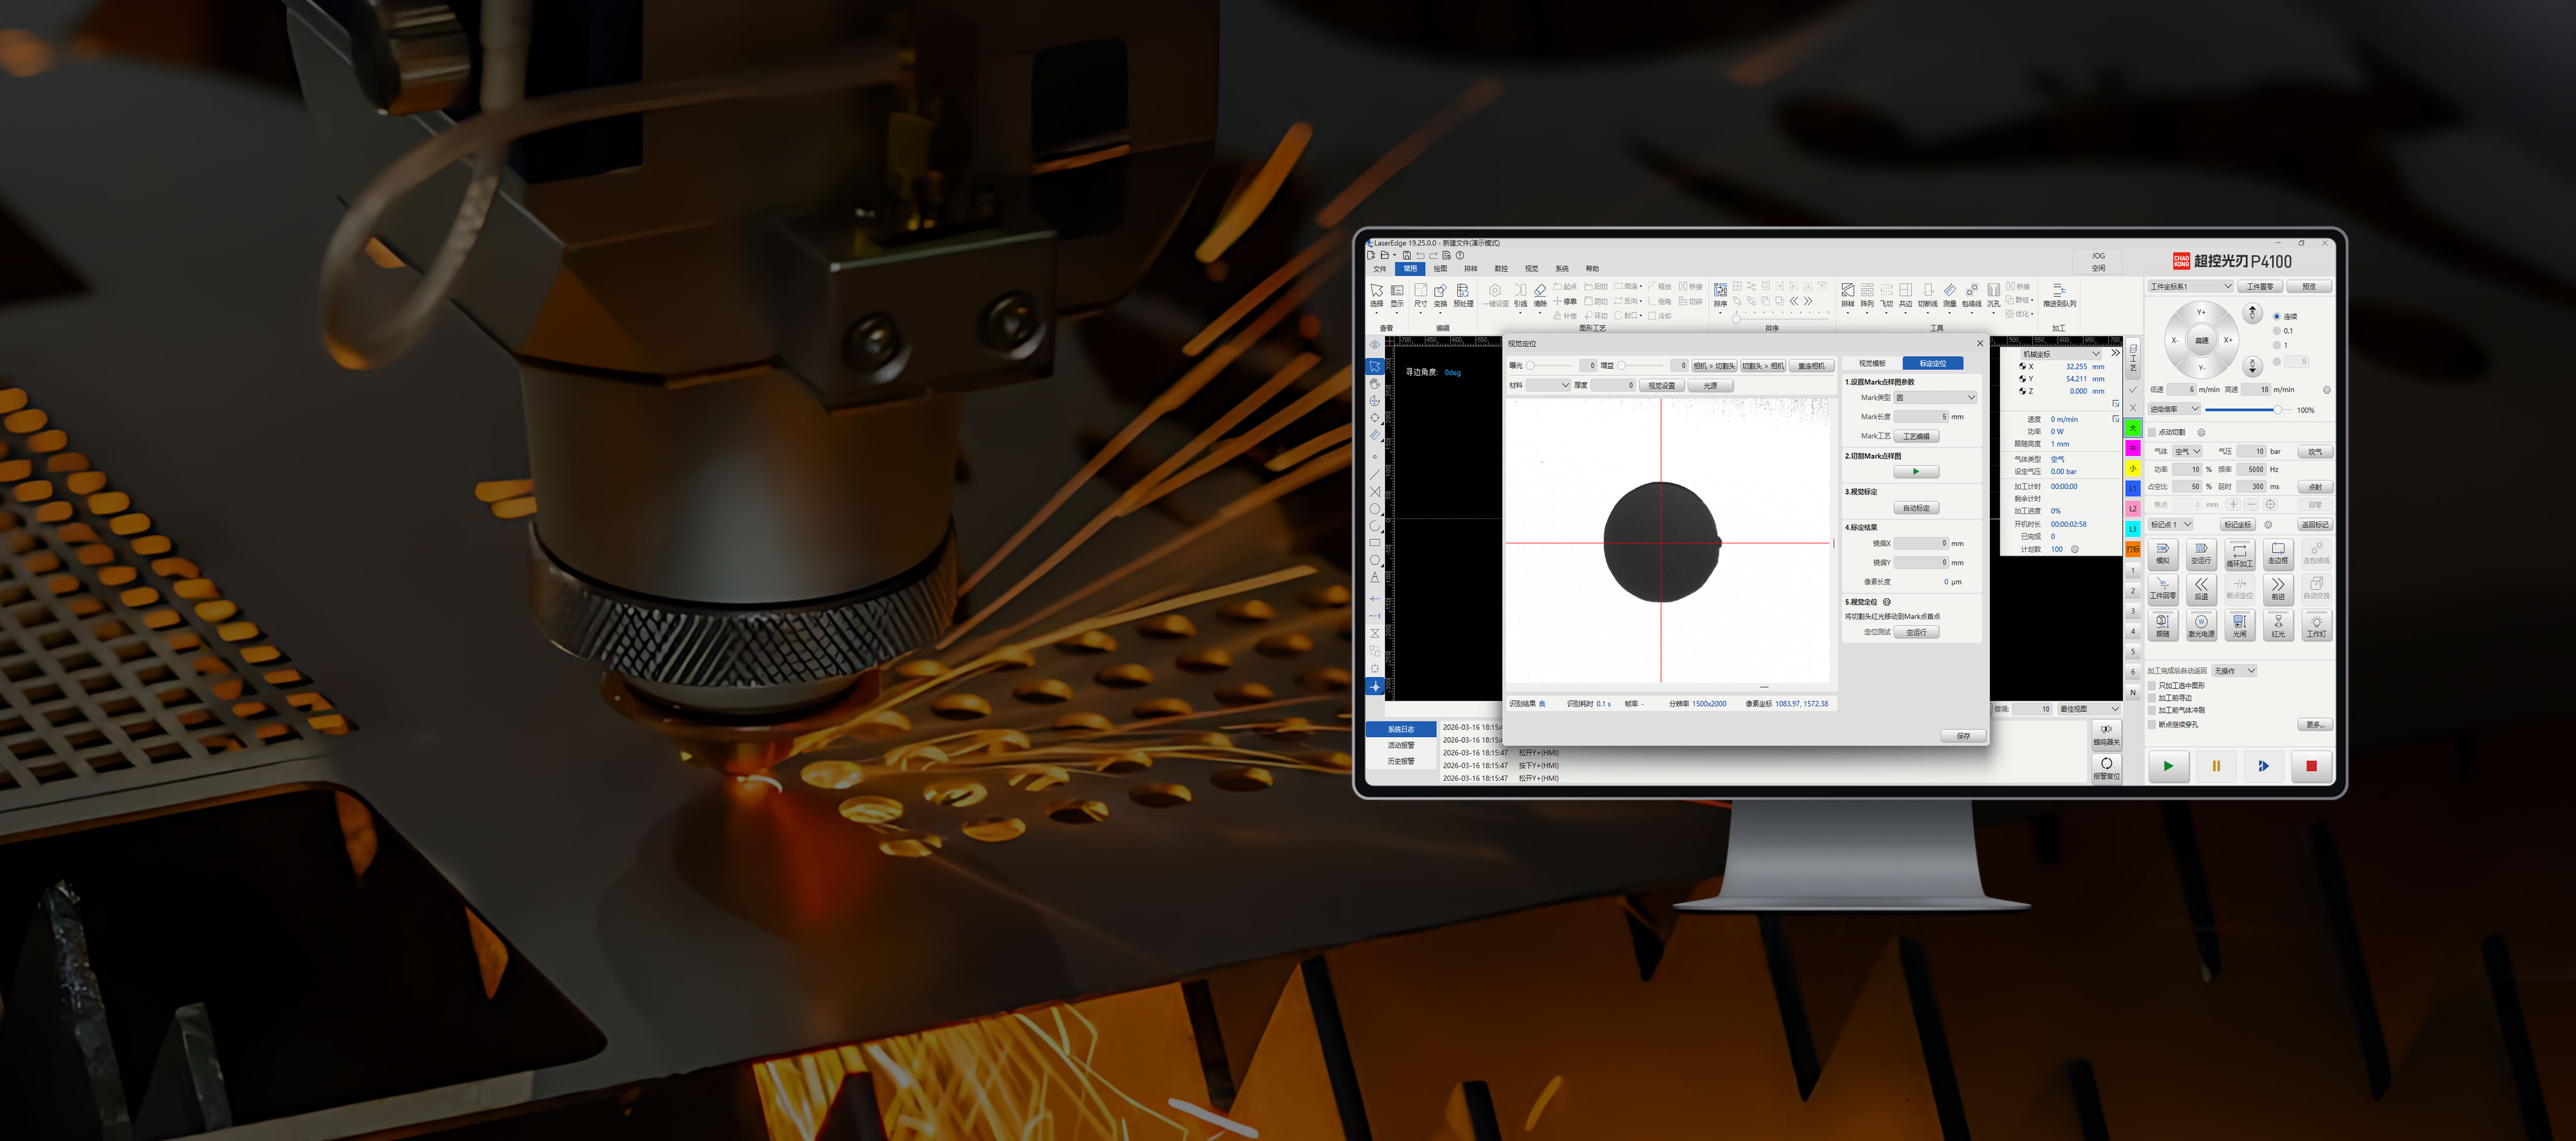Click the 重连相机 button
The height and width of the screenshot is (1141, 2576).
point(1811,366)
